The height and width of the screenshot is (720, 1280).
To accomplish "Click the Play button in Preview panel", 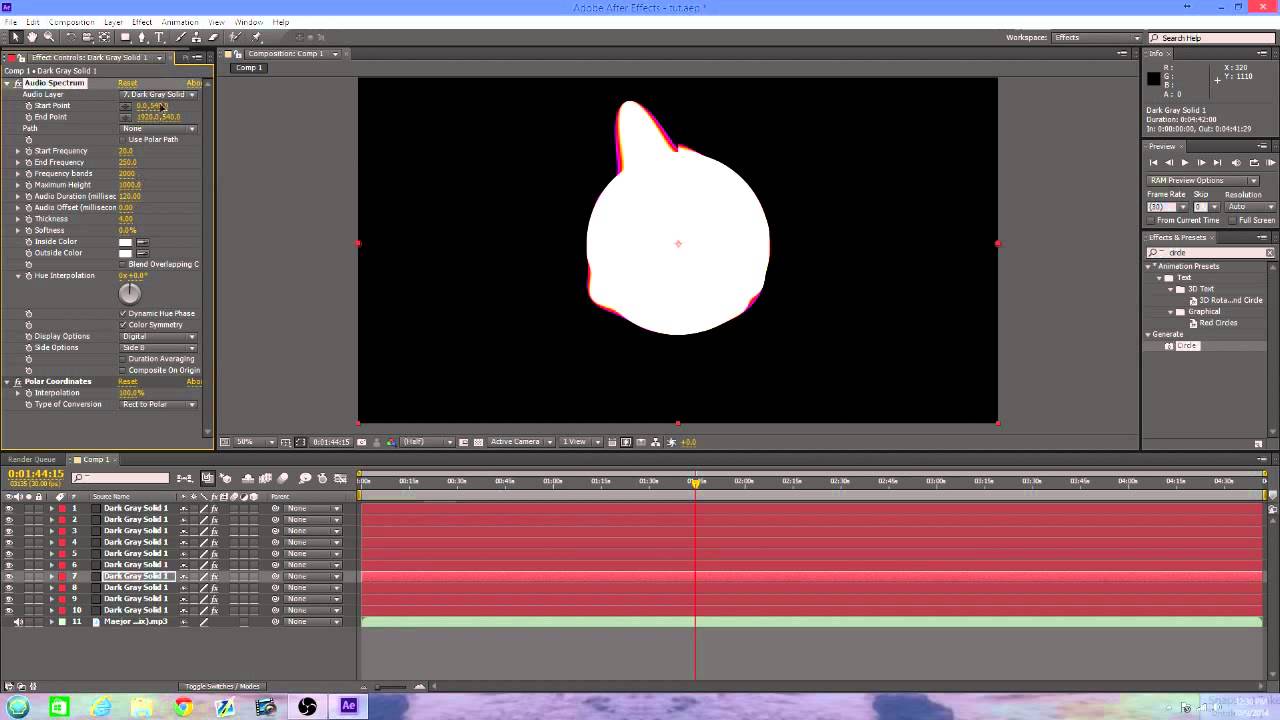I will point(1185,162).
